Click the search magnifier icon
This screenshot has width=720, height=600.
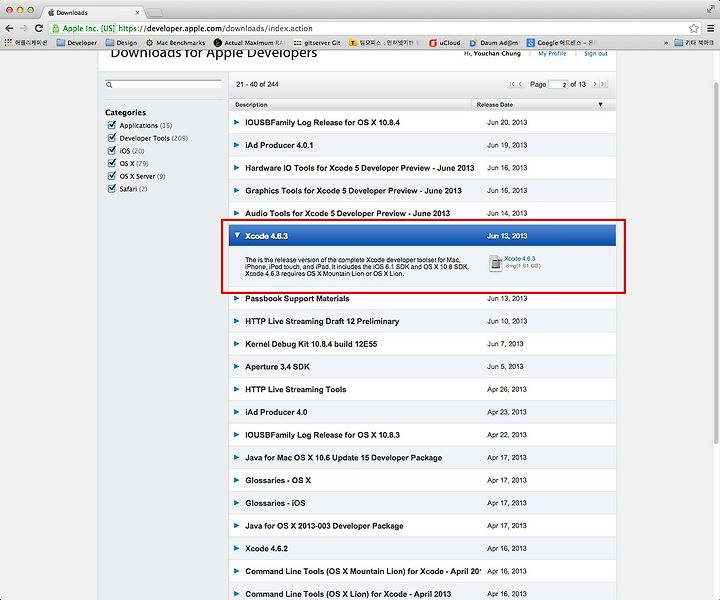tap(109, 85)
